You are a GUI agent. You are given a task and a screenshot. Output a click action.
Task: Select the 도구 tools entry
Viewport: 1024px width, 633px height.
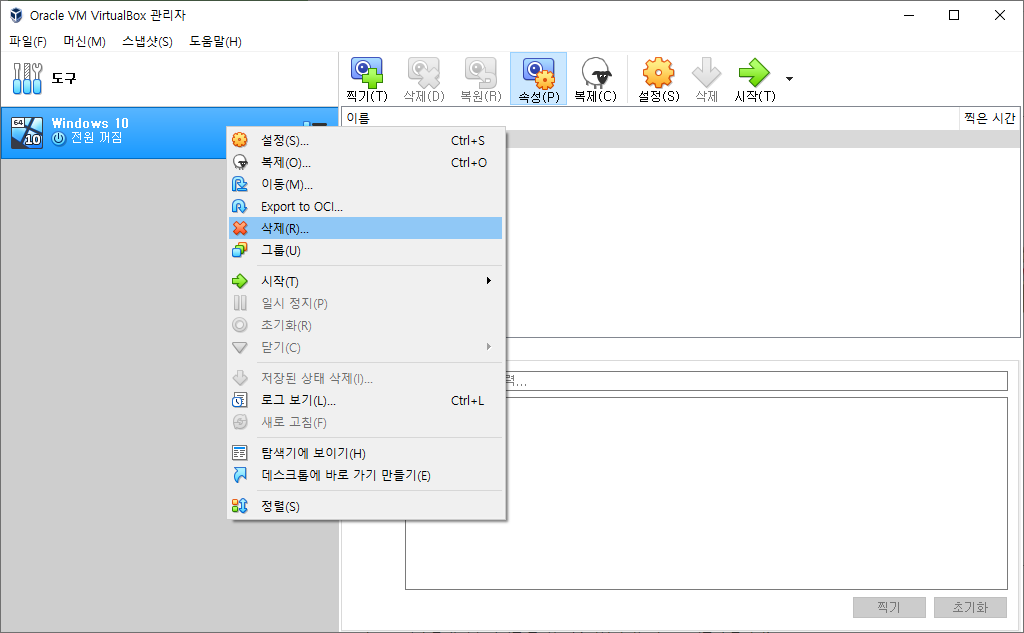pyautogui.click(x=170, y=78)
